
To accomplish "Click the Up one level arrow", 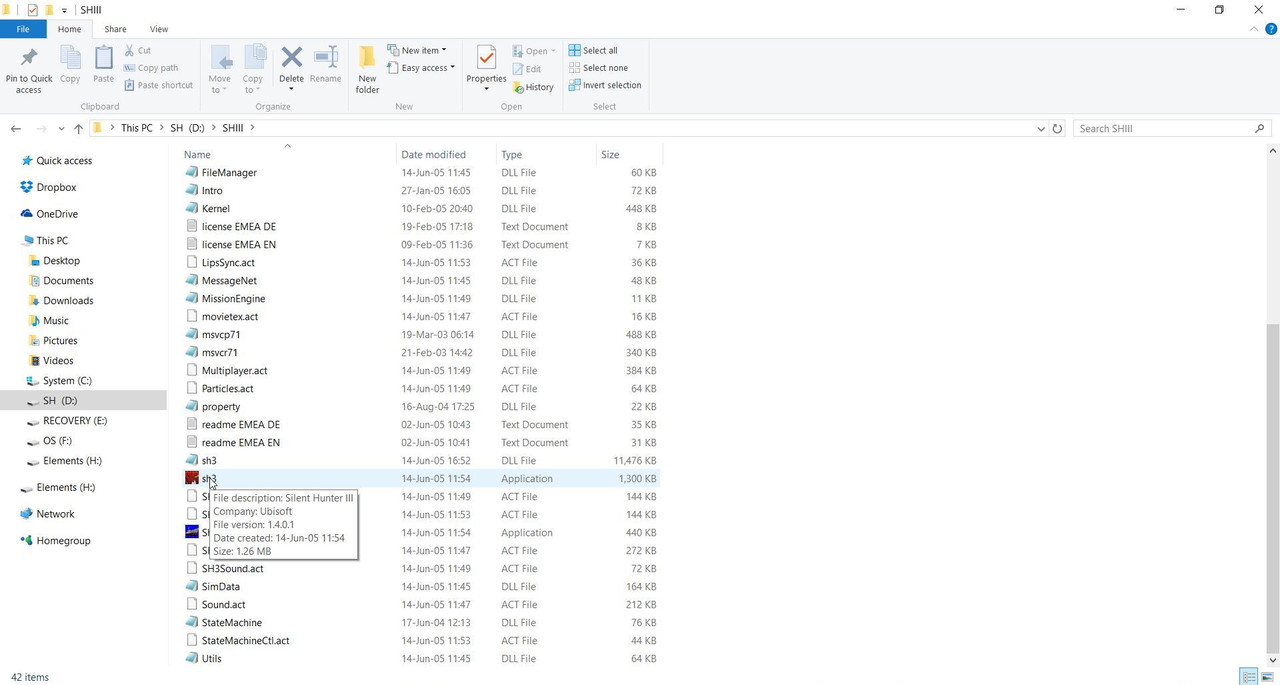I will pos(79,128).
